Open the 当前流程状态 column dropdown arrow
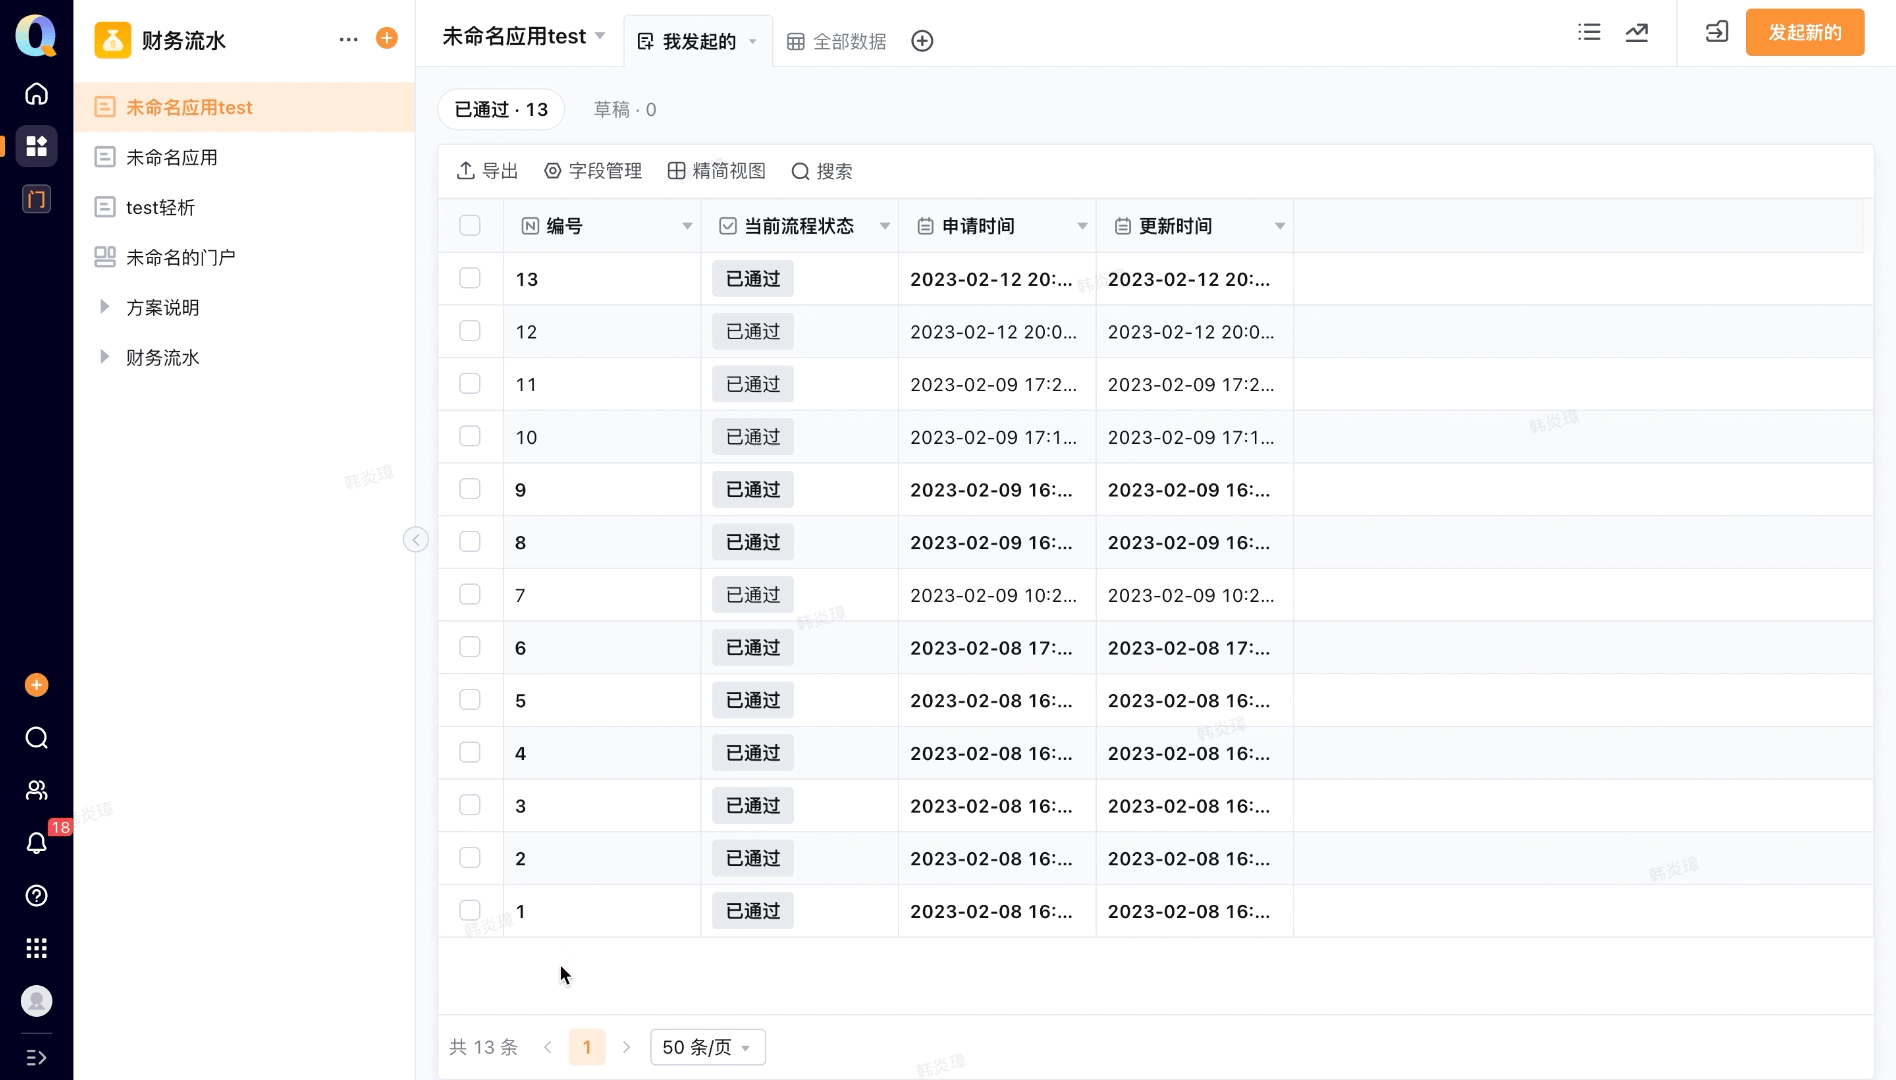 (885, 226)
